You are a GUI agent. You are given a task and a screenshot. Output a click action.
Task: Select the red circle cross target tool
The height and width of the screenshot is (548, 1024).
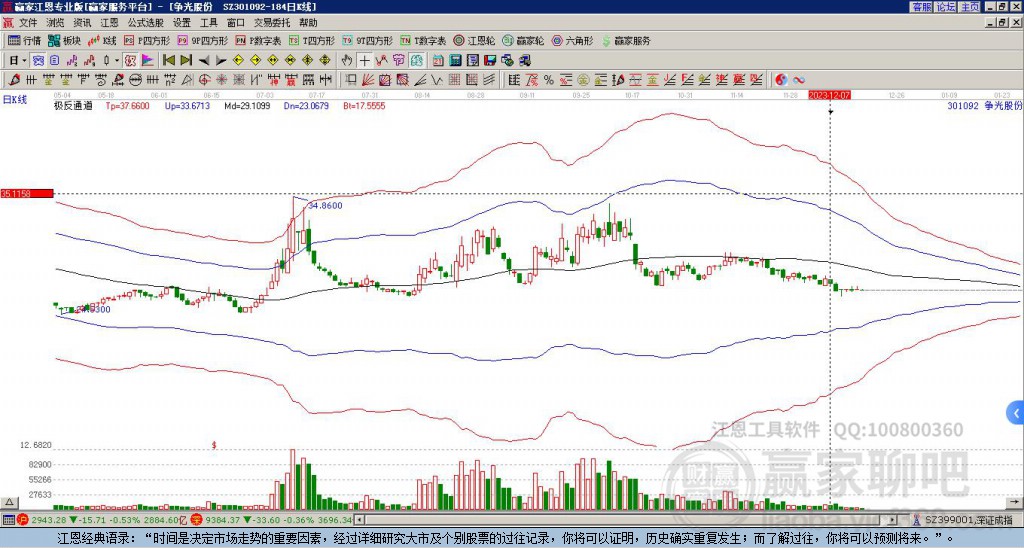point(204,80)
